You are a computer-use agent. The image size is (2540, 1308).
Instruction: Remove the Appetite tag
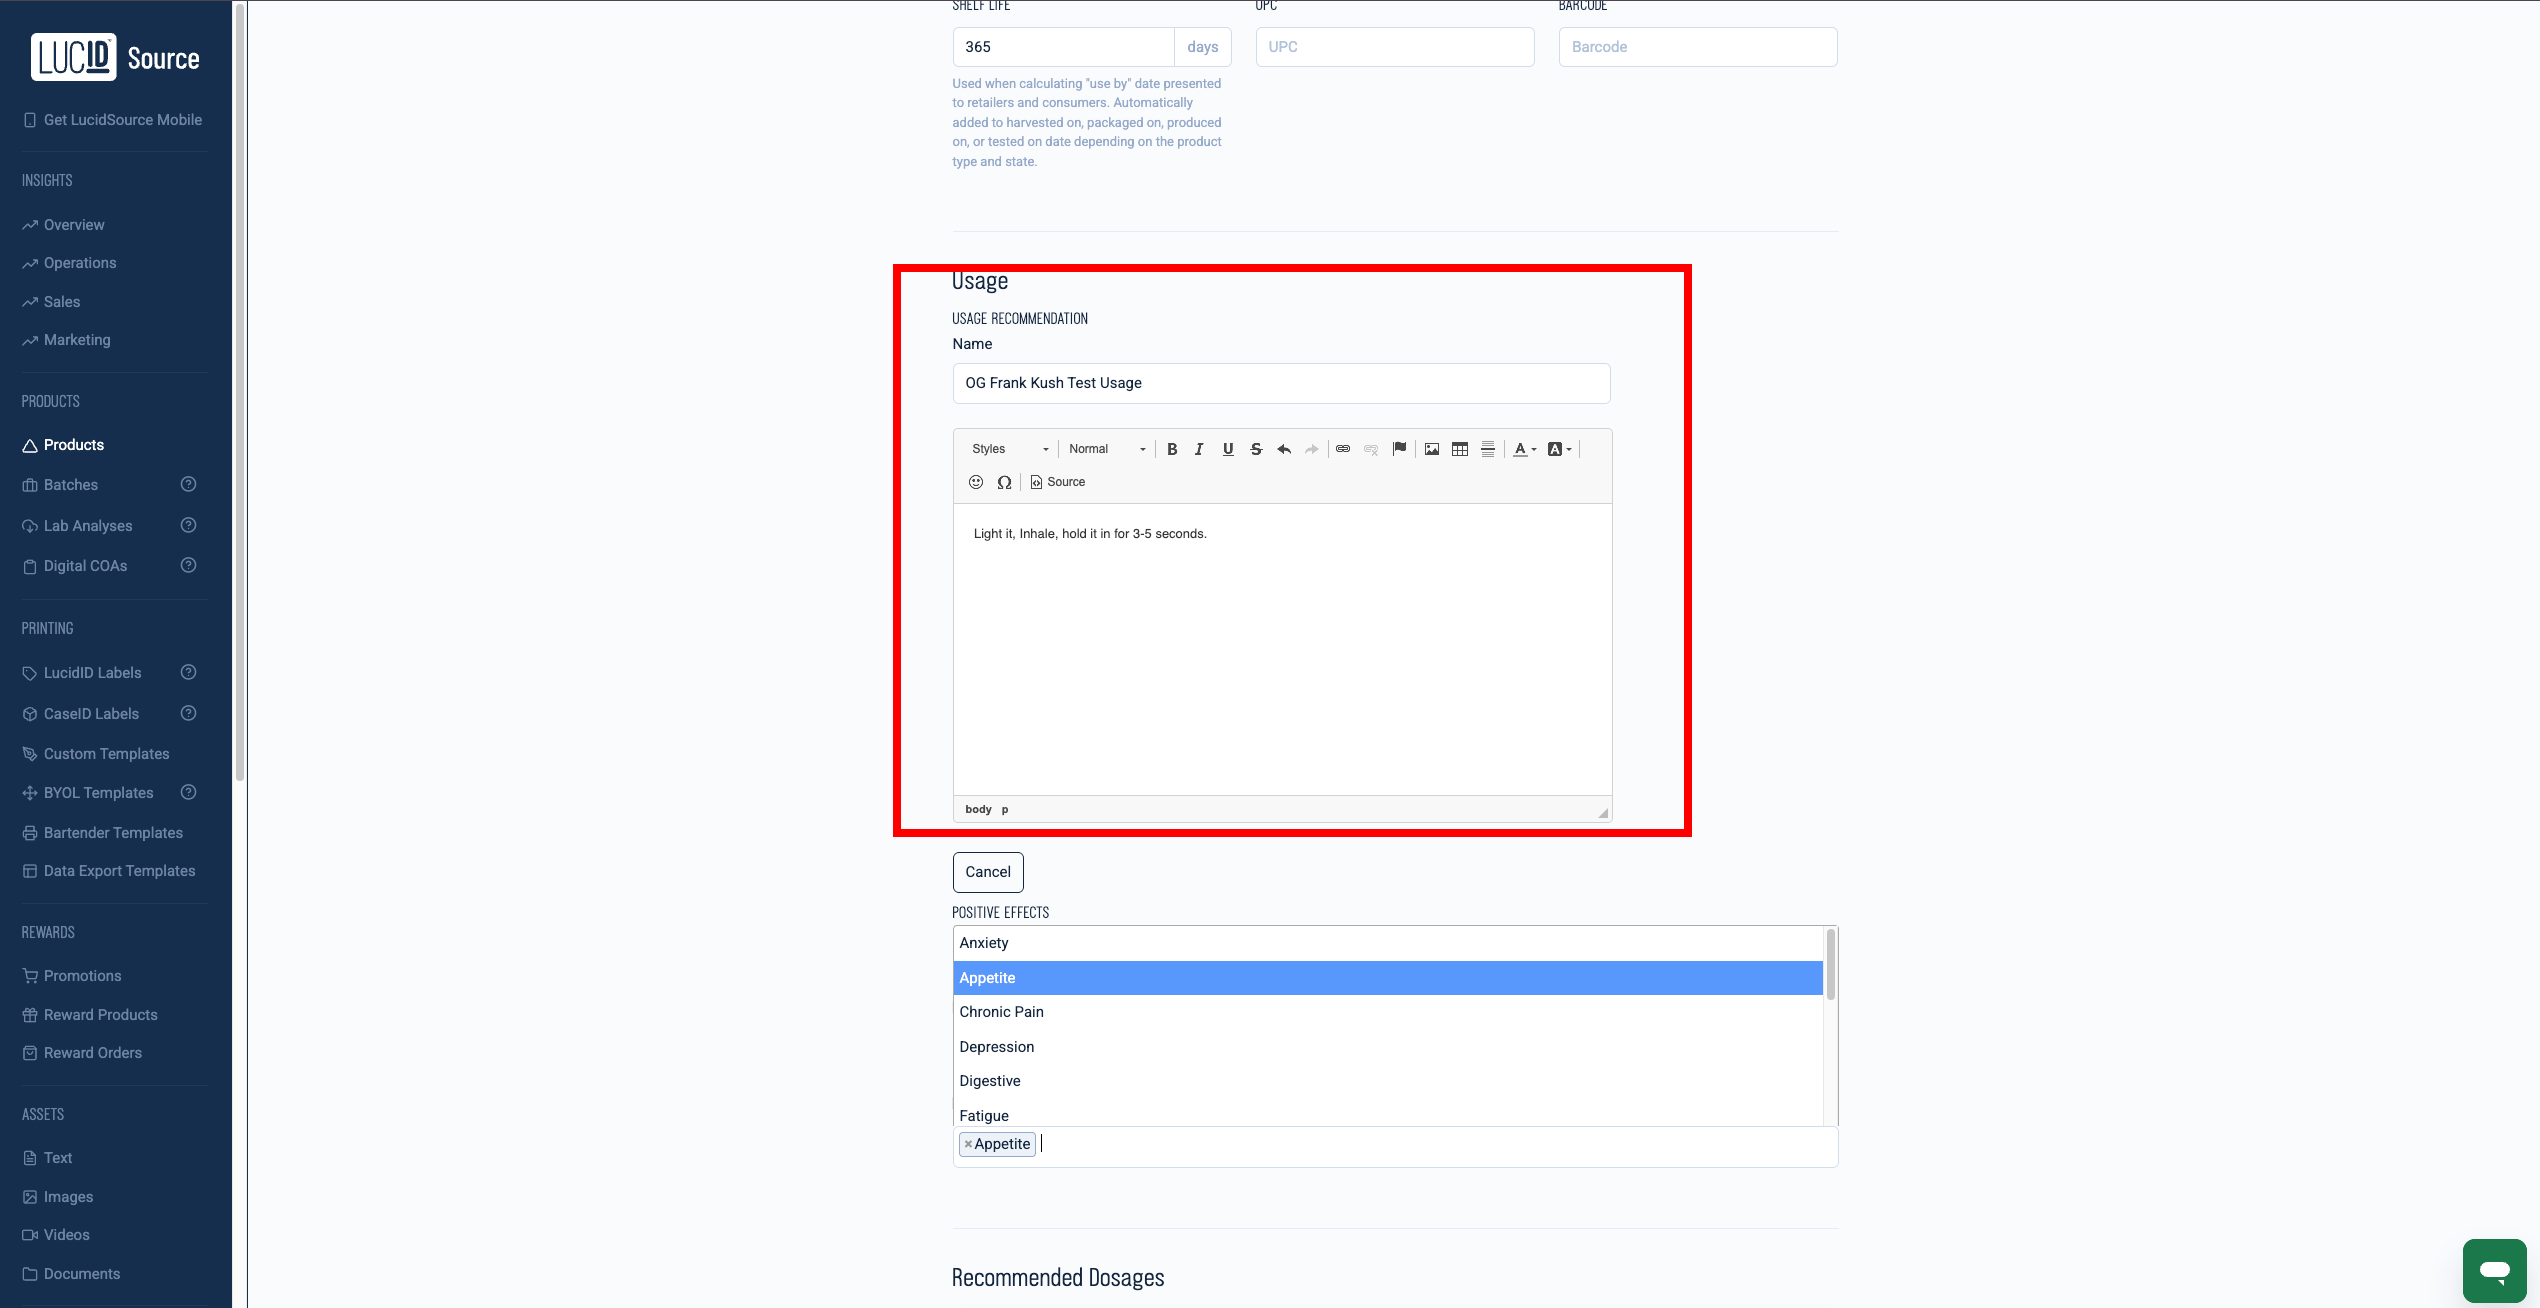[968, 1144]
